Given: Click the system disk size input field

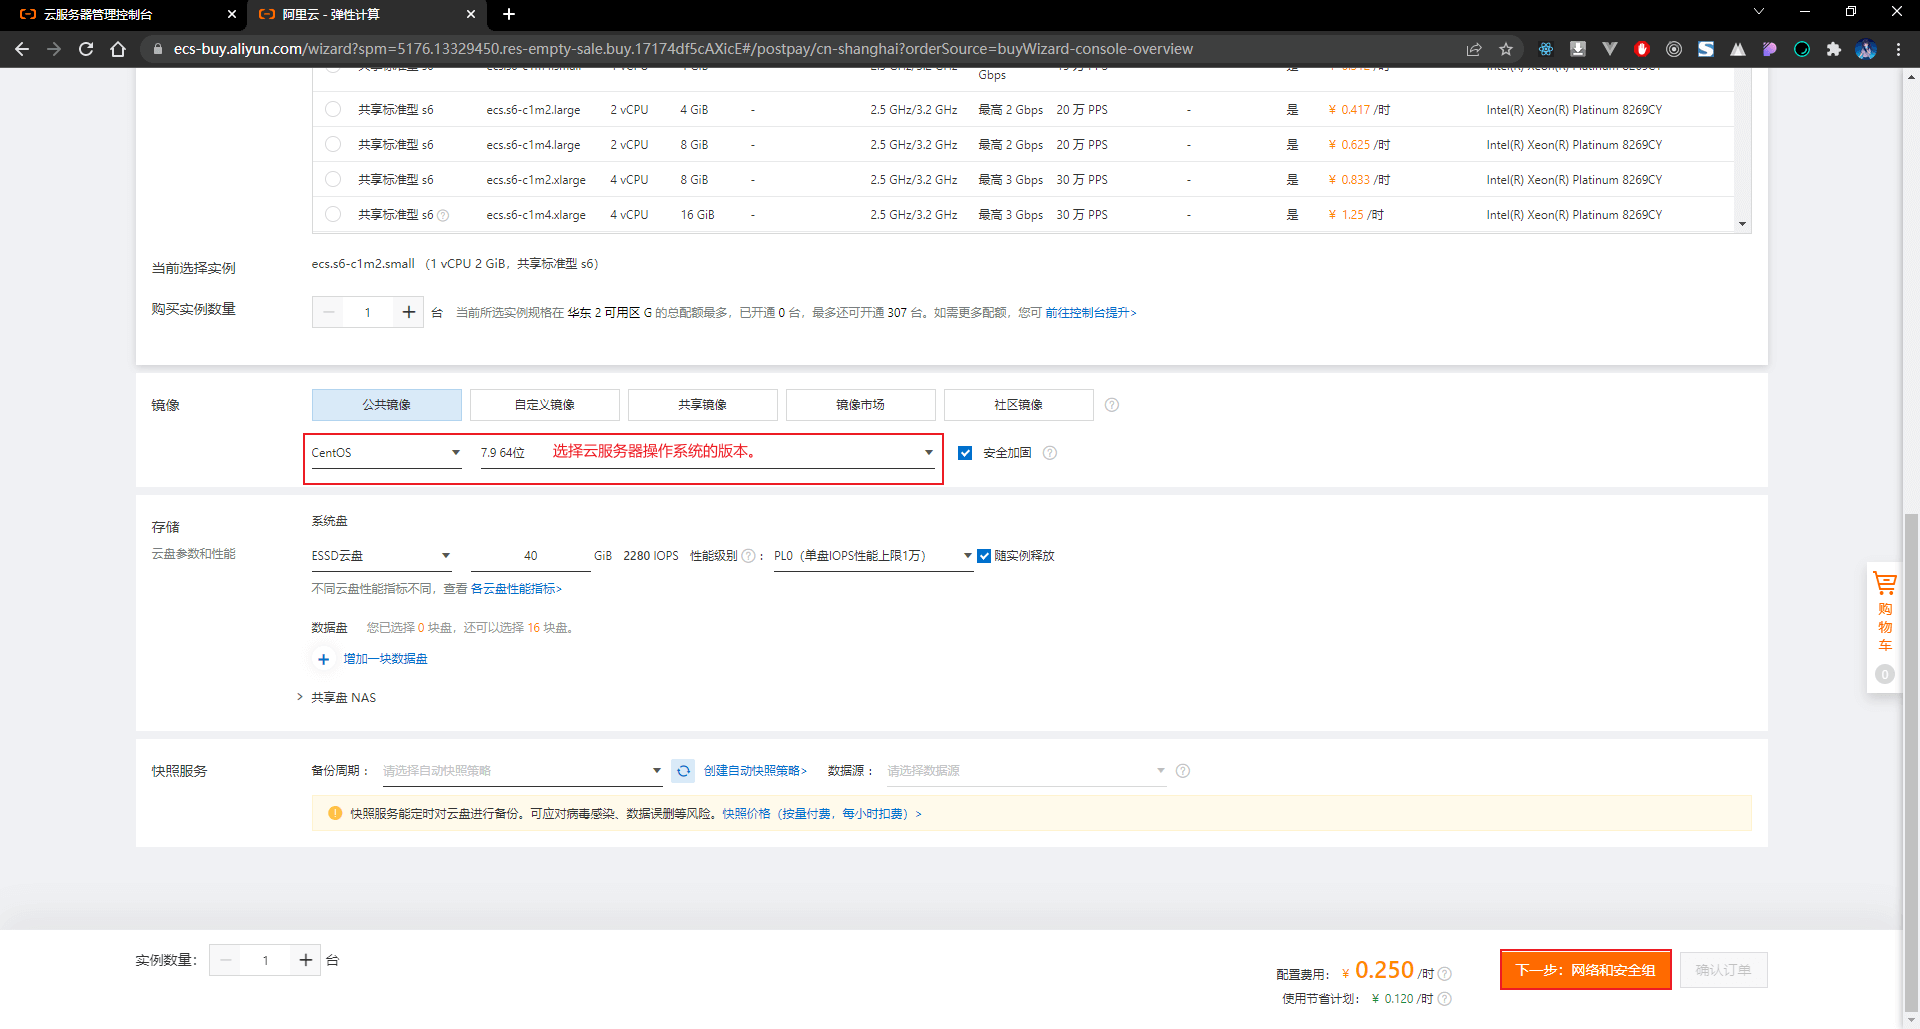Looking at the screenshot, I should [x=531, y=556].
